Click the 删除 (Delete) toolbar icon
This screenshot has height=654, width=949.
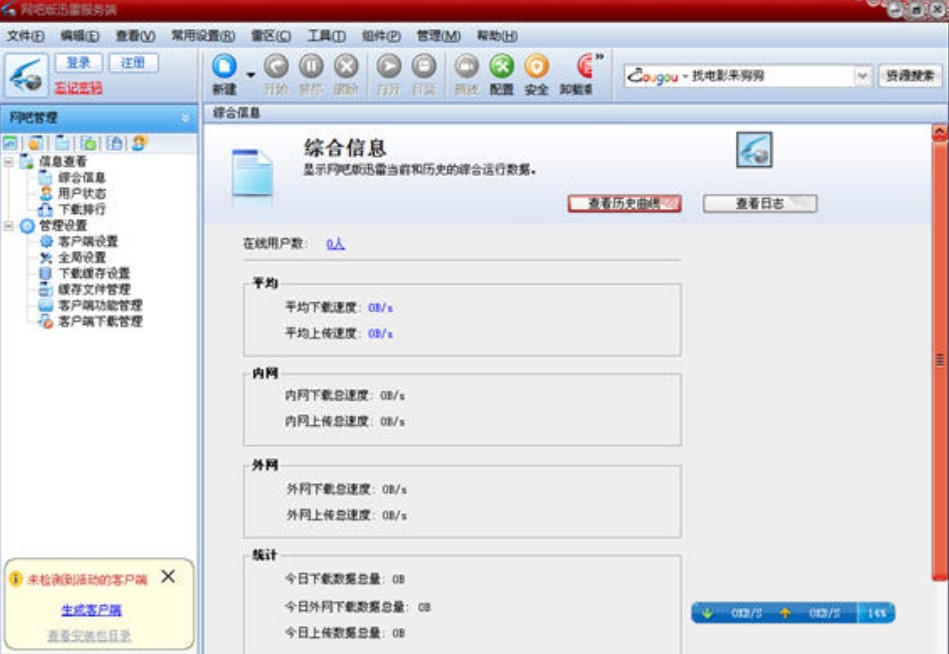click(346, 68)
